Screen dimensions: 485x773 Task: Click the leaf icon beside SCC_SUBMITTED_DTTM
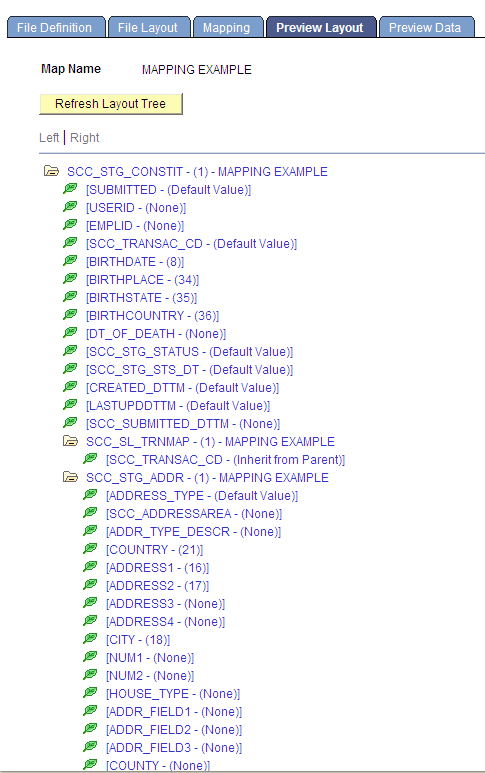(x=70, y=422)
